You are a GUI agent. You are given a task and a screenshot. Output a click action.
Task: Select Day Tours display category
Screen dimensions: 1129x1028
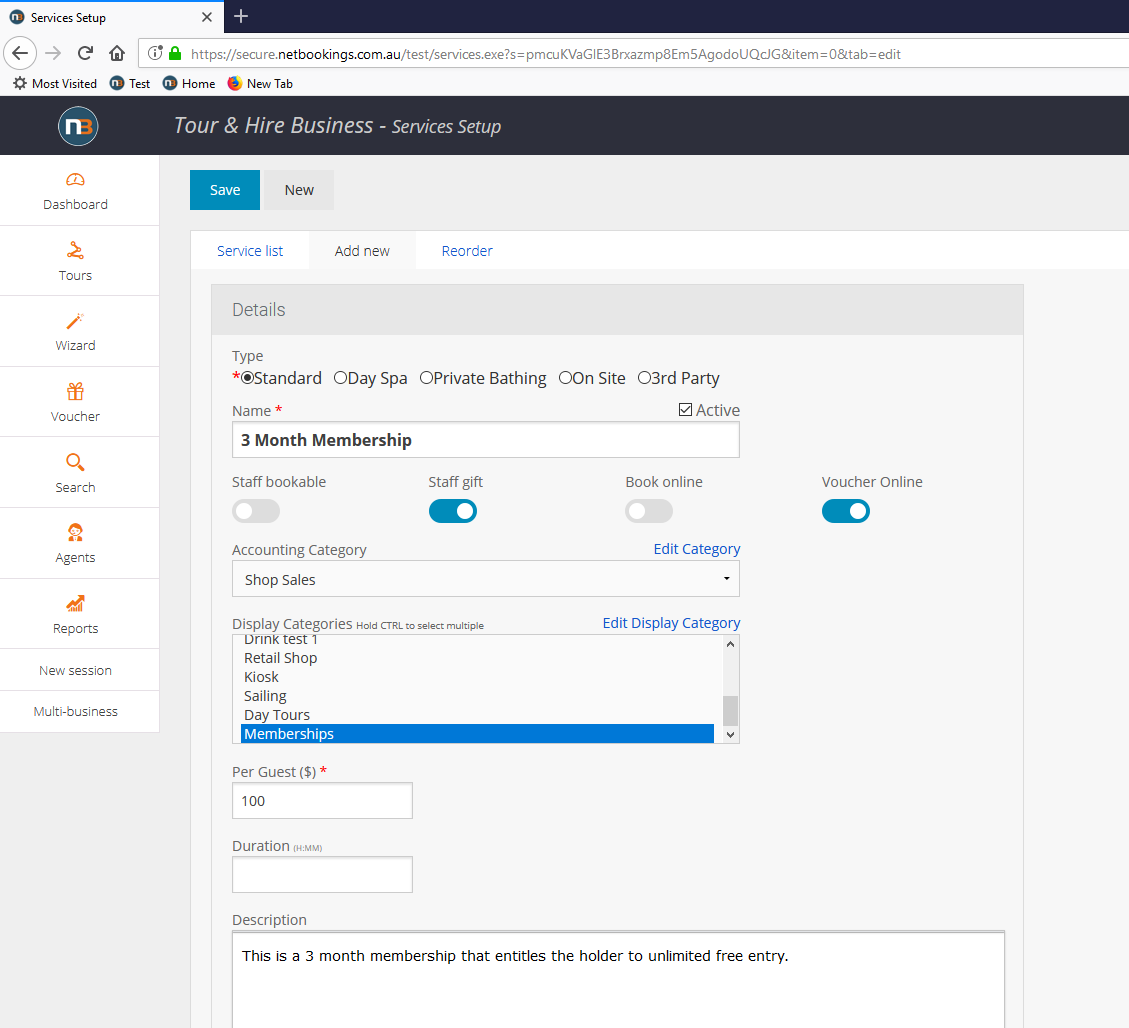pos(477,715)
